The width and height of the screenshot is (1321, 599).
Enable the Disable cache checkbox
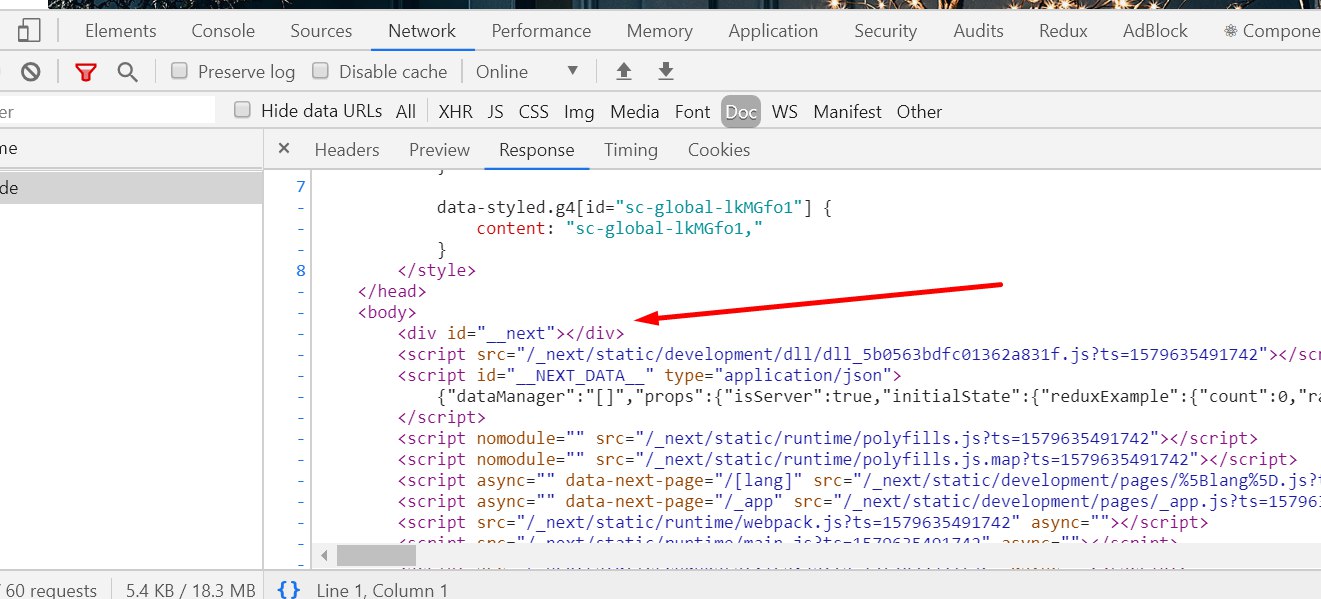(x=320, y=71)
